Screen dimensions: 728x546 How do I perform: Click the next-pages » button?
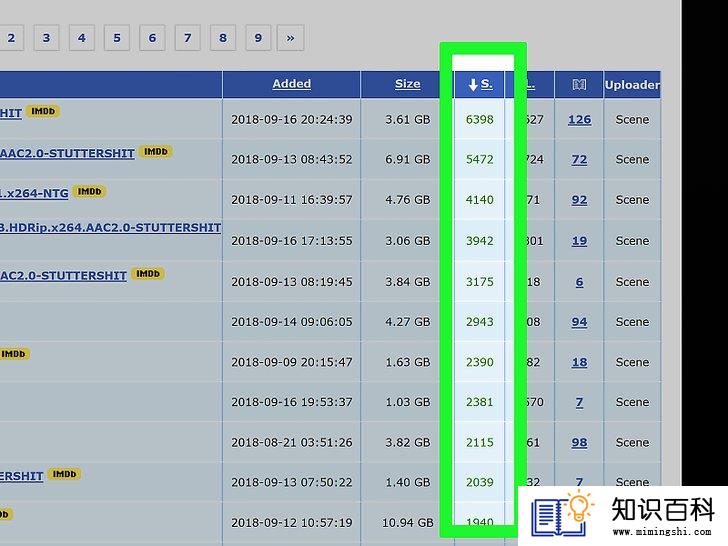point(291,38)
